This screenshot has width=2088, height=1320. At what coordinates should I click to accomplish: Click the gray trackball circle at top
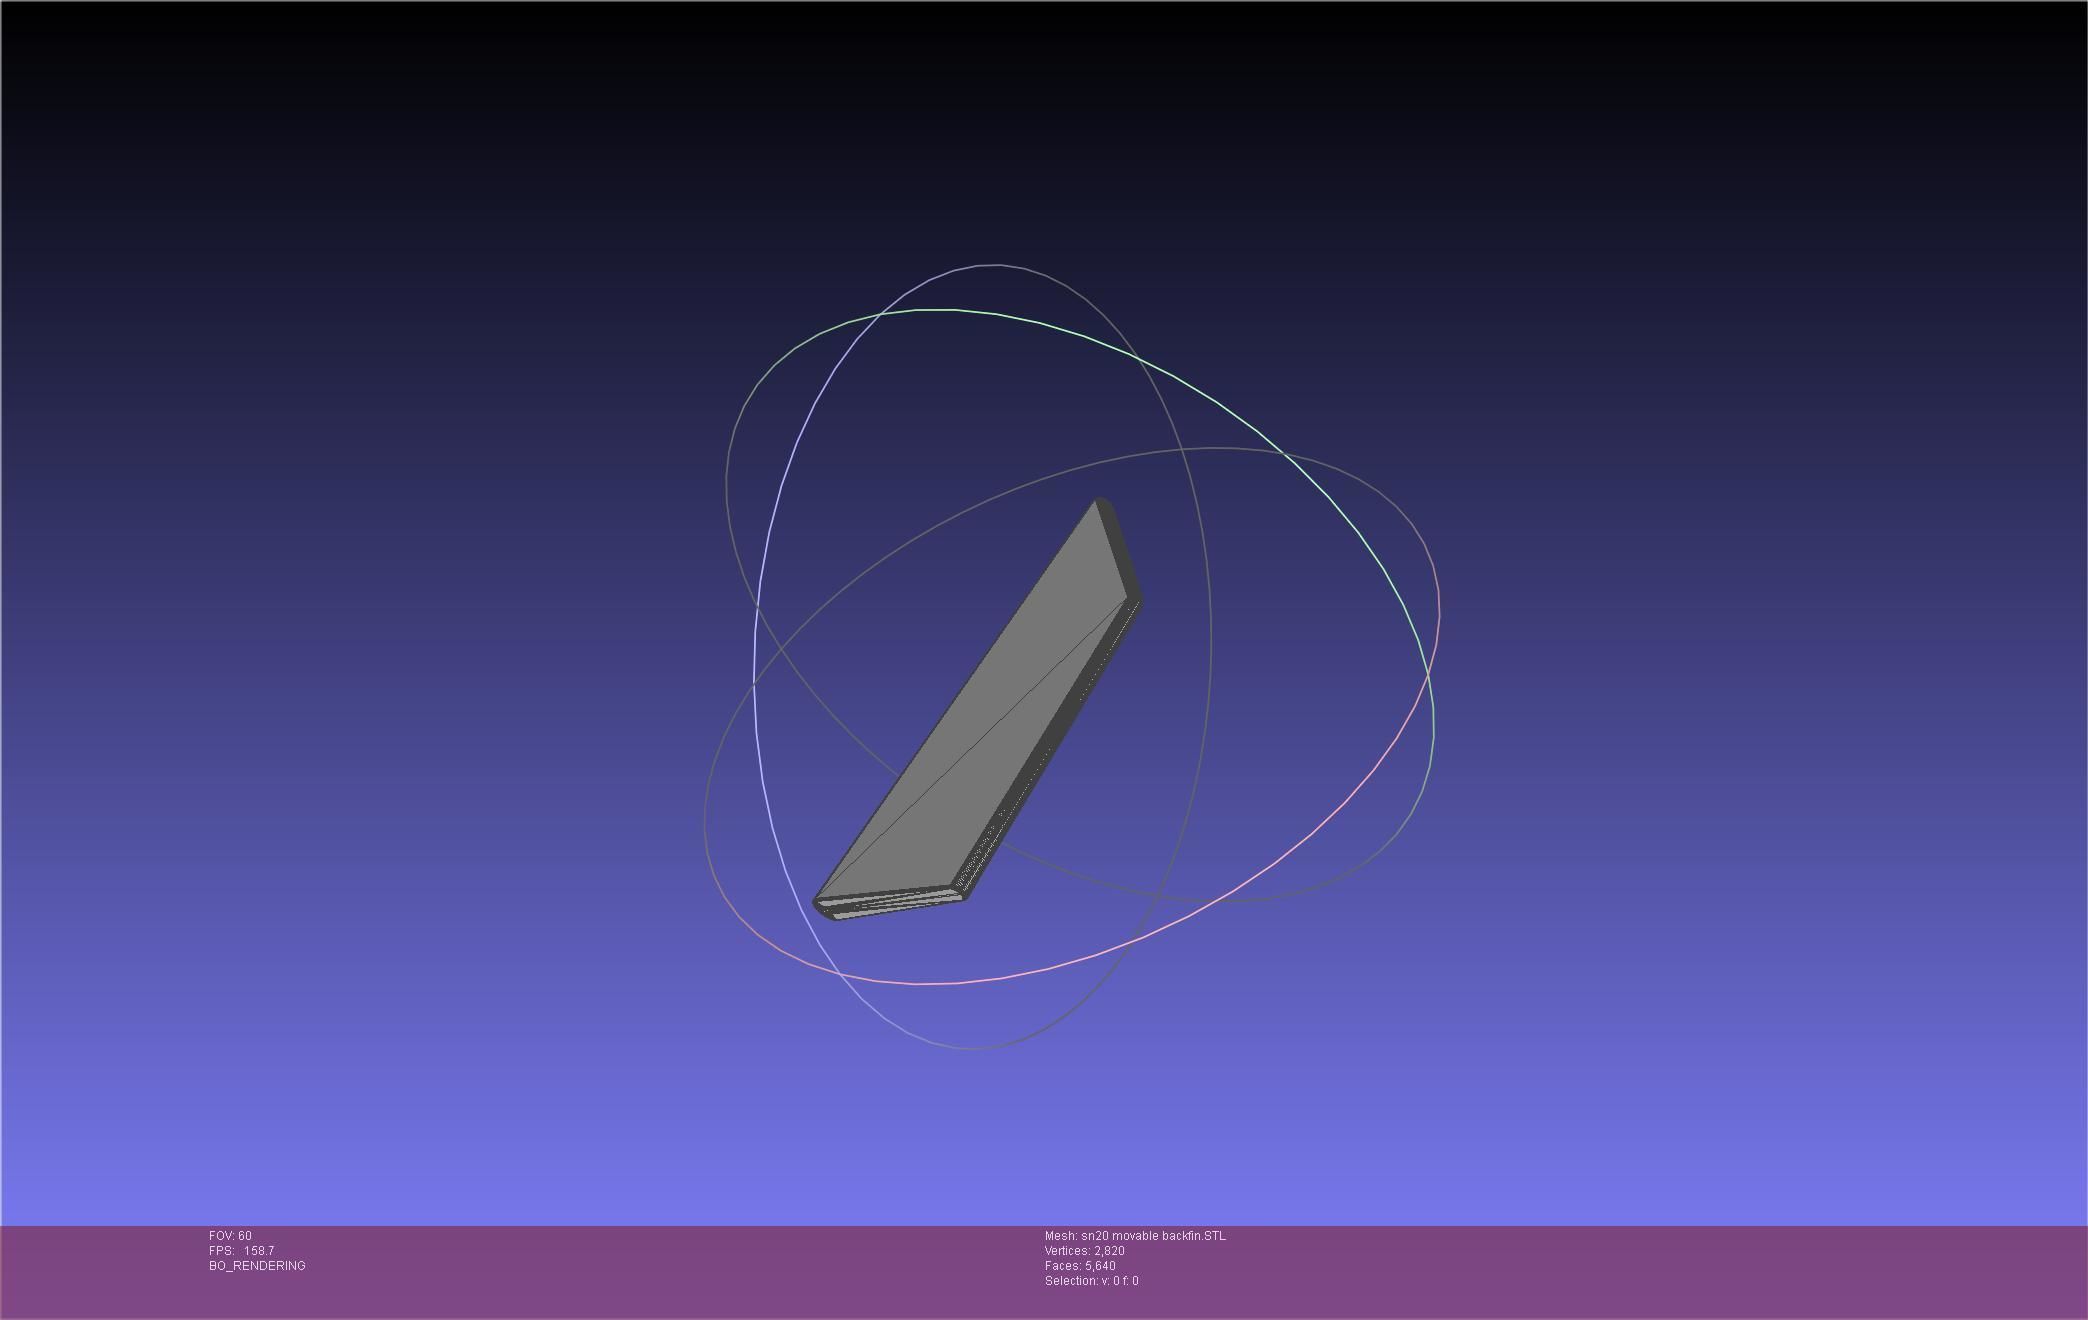pos(995,266)
